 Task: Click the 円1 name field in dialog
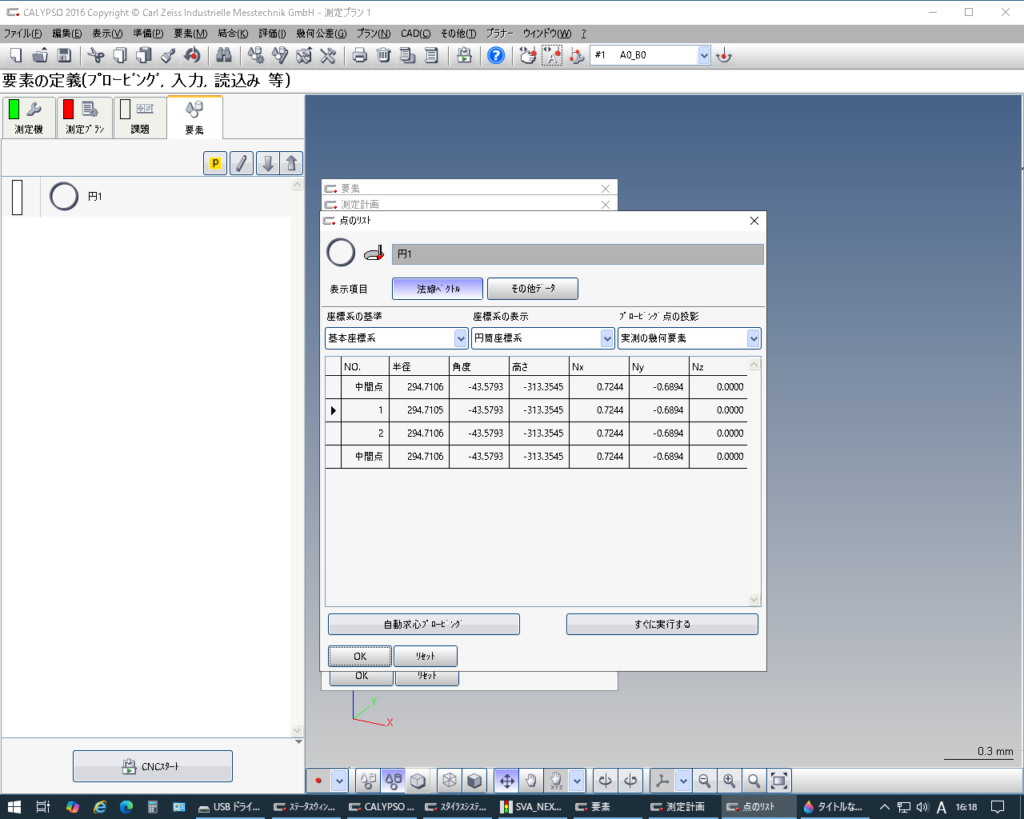coord(577,254)
